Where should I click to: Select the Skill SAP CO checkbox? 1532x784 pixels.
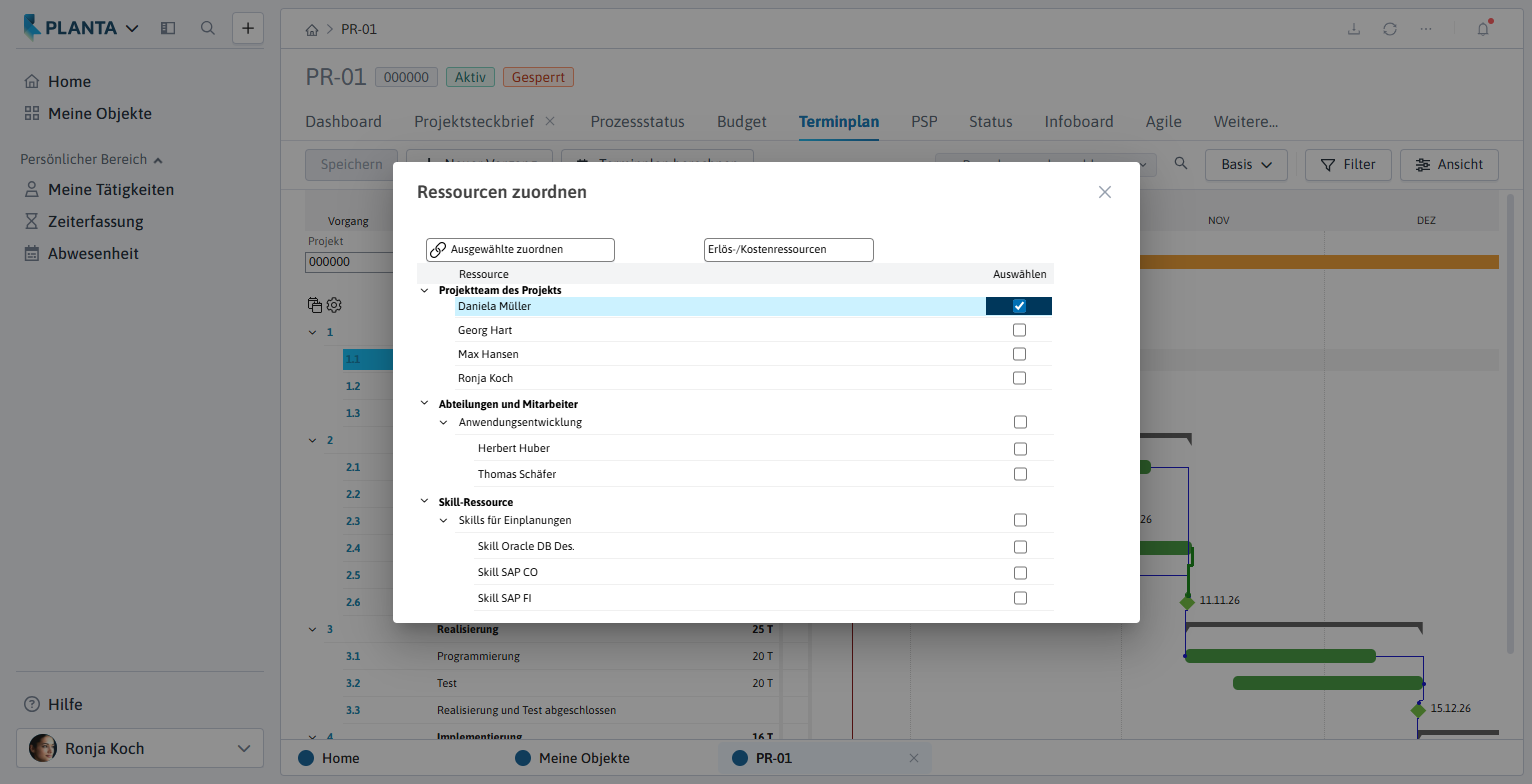click(1020, 573)
